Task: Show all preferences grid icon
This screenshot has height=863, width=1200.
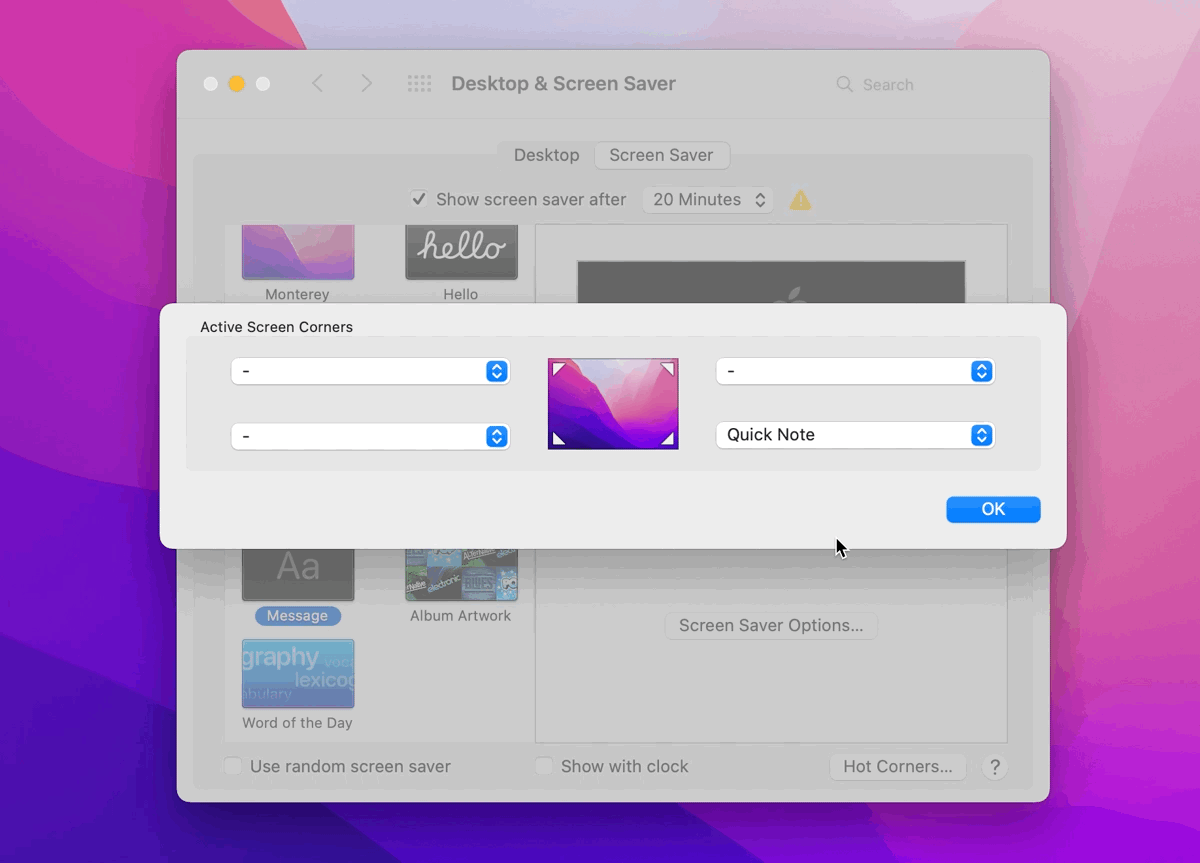Action: pos(419,84)
